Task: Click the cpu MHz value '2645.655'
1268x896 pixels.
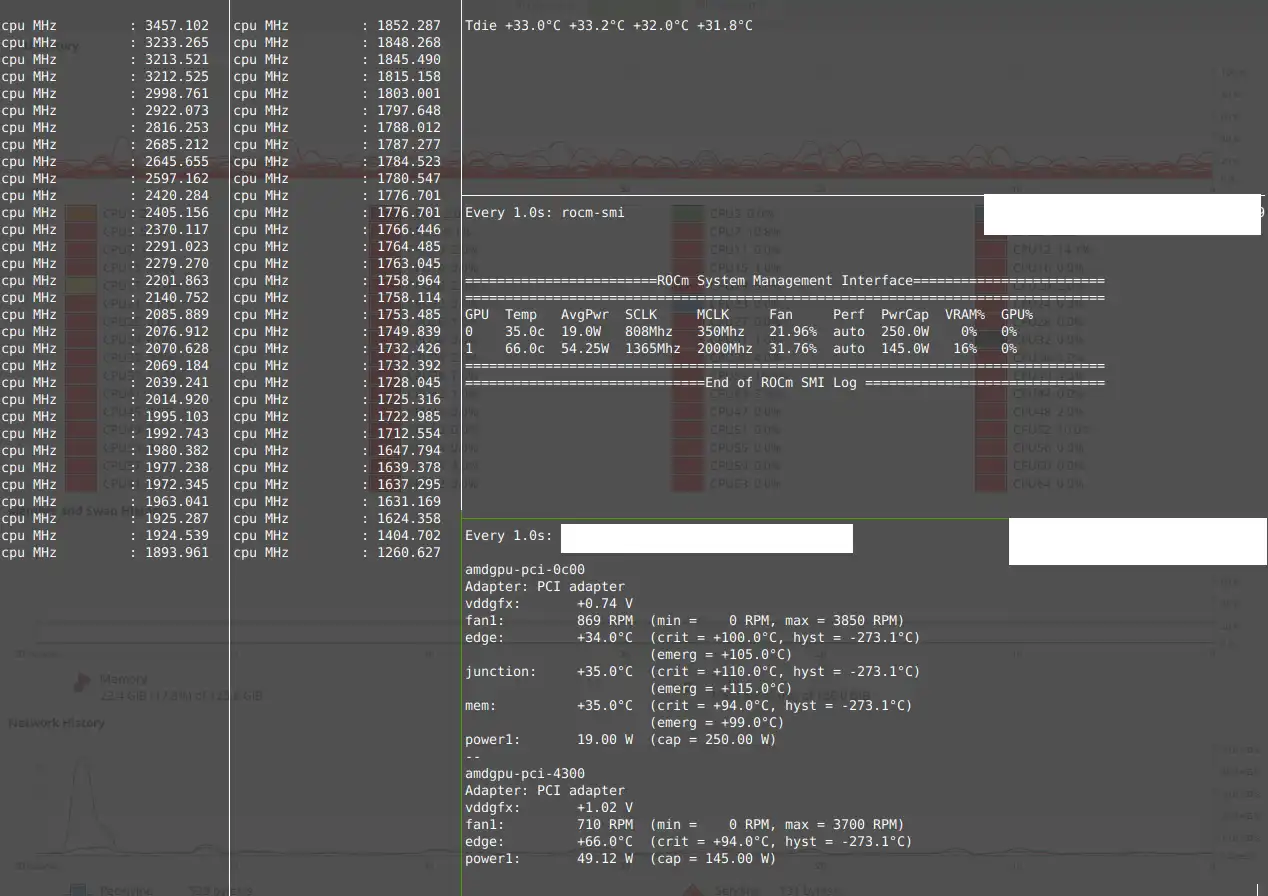Action: click(177, 161)
